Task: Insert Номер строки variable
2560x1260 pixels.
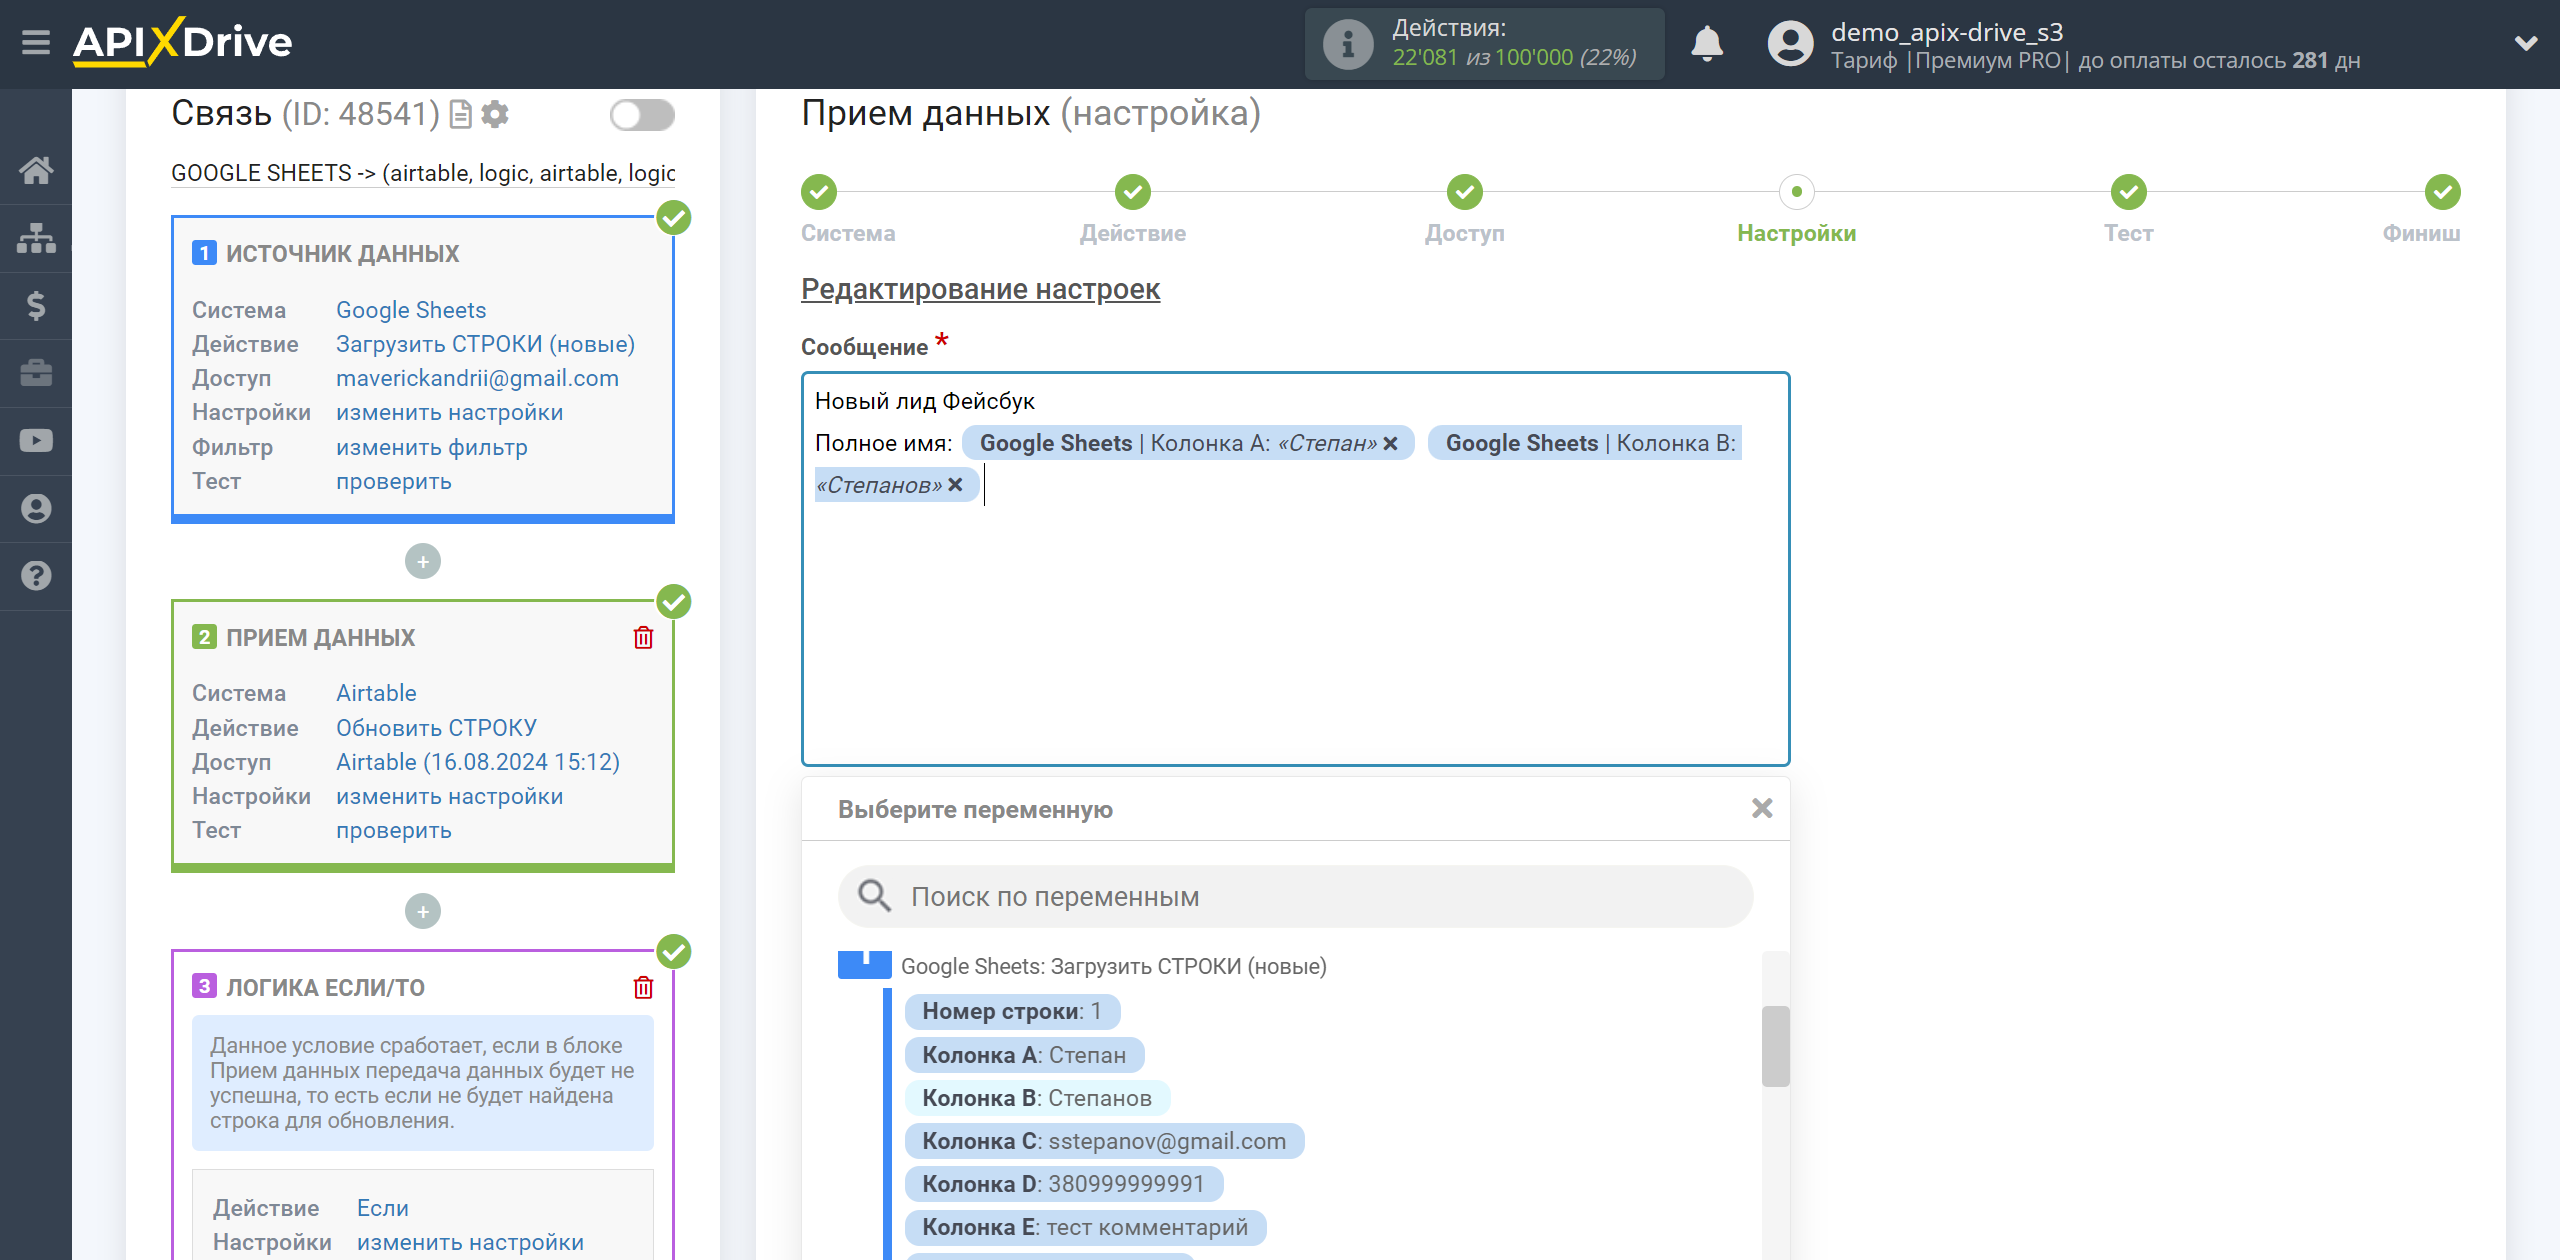Action: click(x=1012, y=1011)
